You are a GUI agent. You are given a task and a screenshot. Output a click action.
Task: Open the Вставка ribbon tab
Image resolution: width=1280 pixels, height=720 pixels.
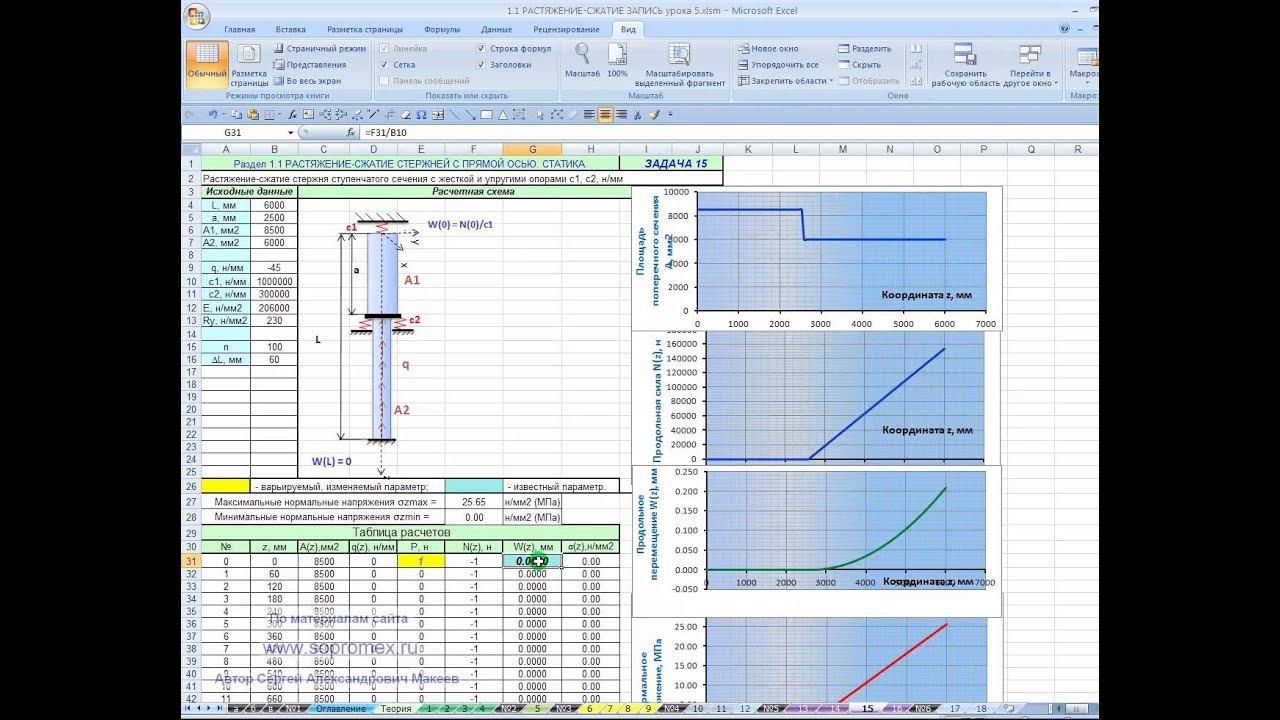291,30
